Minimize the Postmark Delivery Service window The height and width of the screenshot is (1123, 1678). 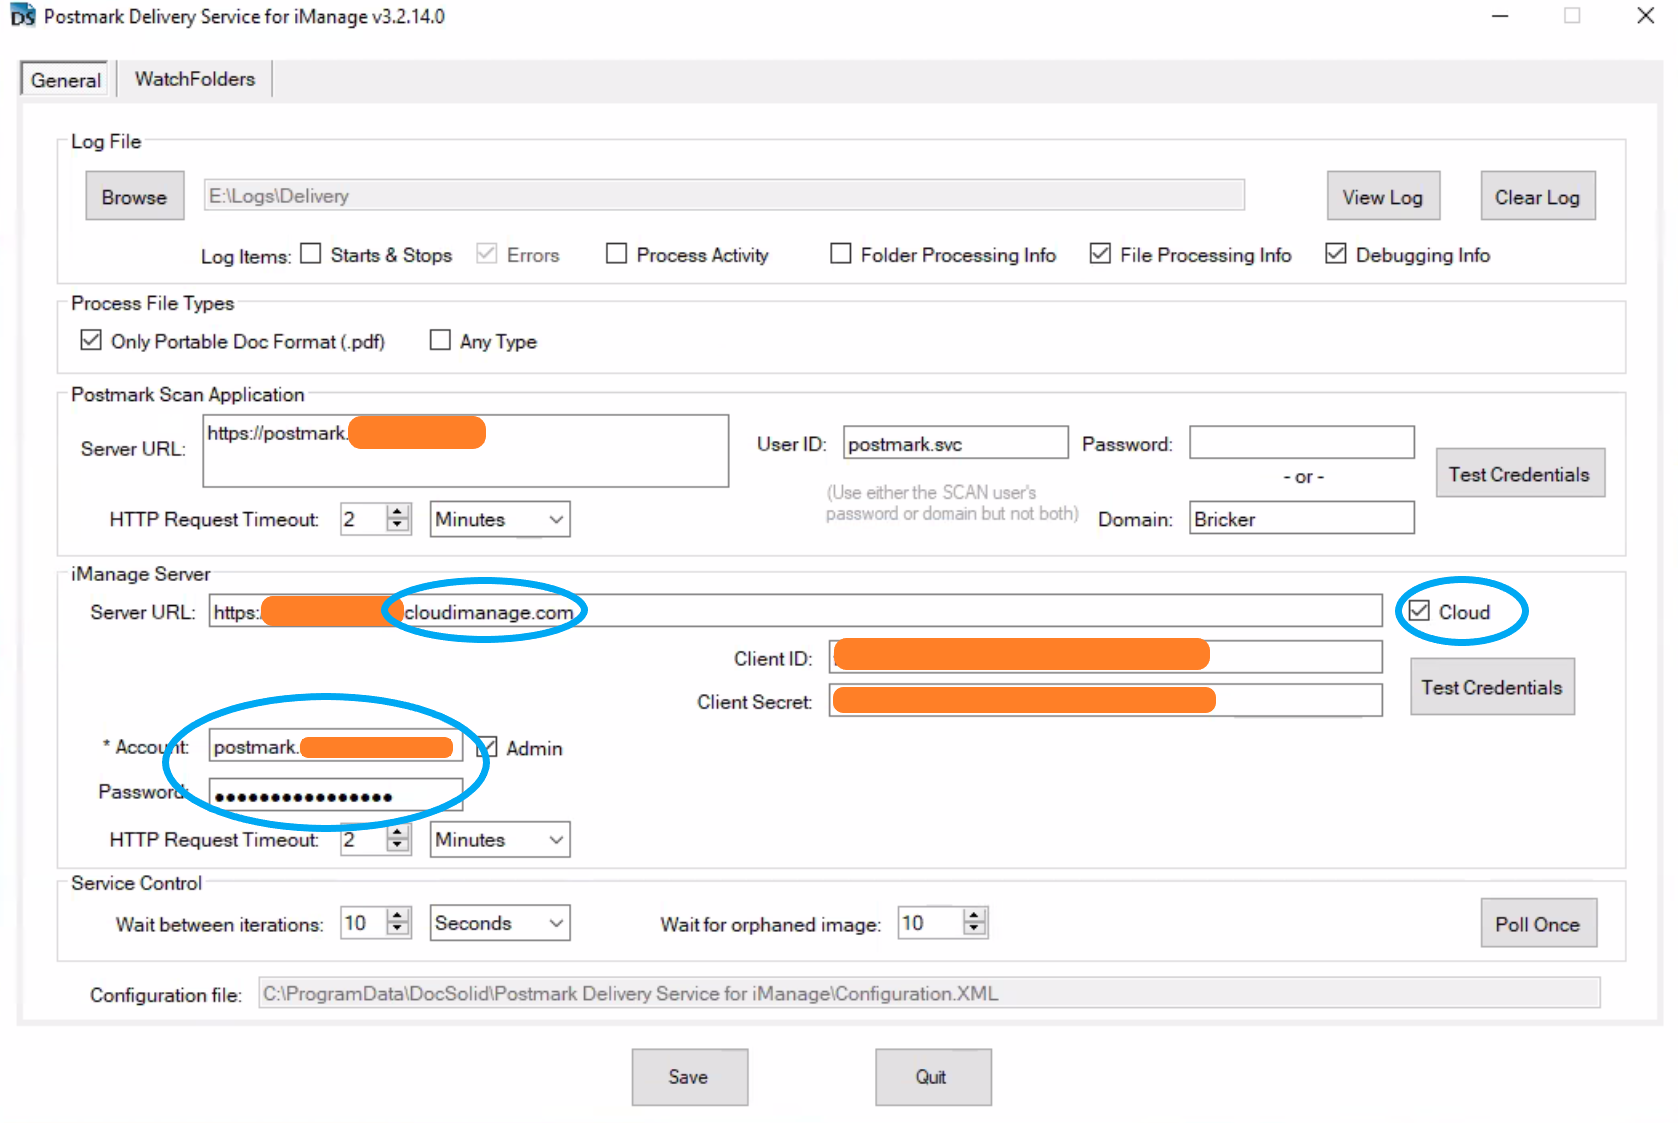(x=1500, y=16)
